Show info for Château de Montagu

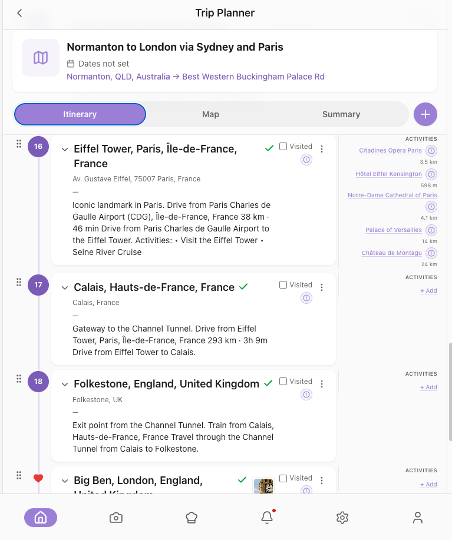(431, 253)
